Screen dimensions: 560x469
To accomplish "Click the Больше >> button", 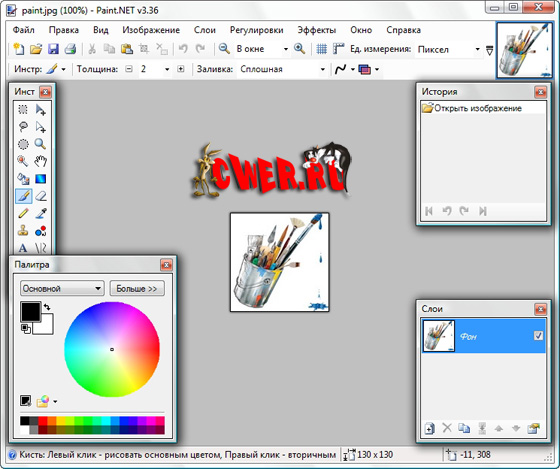I will [x=137, y=288].
